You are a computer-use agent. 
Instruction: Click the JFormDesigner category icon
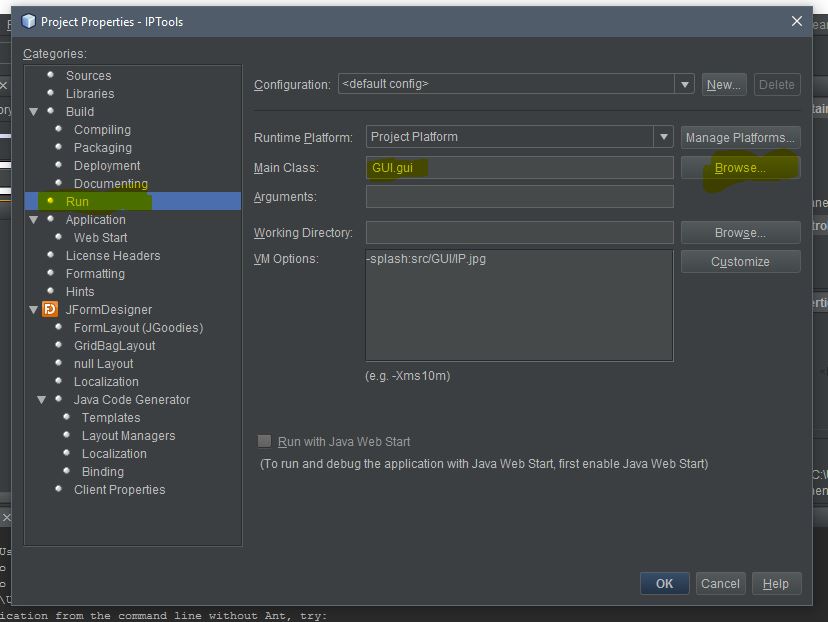50,309
